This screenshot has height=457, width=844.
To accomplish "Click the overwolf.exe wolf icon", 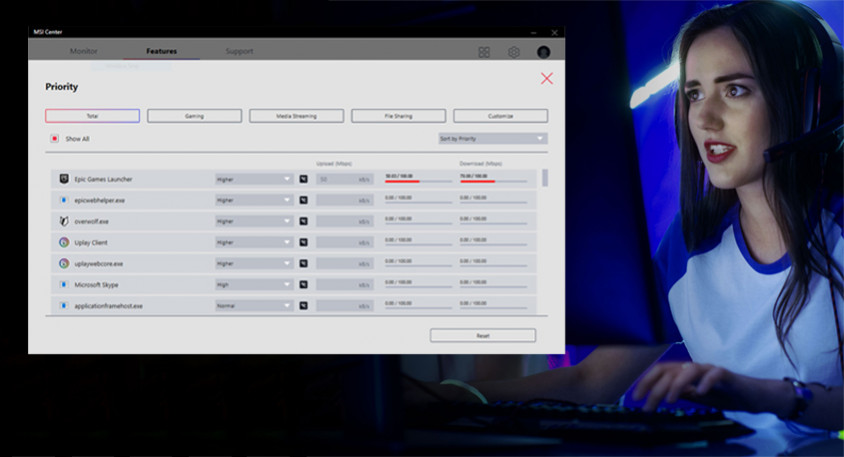I will click(x=64, y=221).
